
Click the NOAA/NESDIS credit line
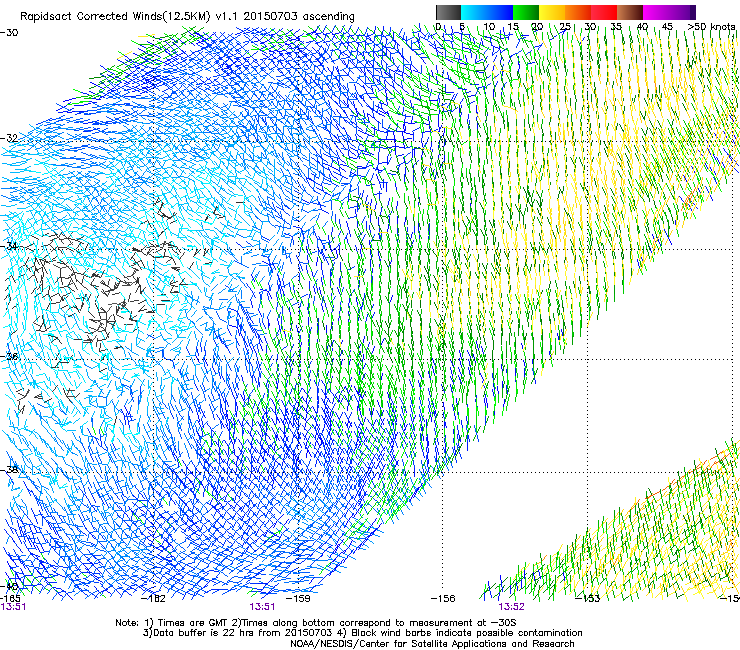(x=432, y=644)
